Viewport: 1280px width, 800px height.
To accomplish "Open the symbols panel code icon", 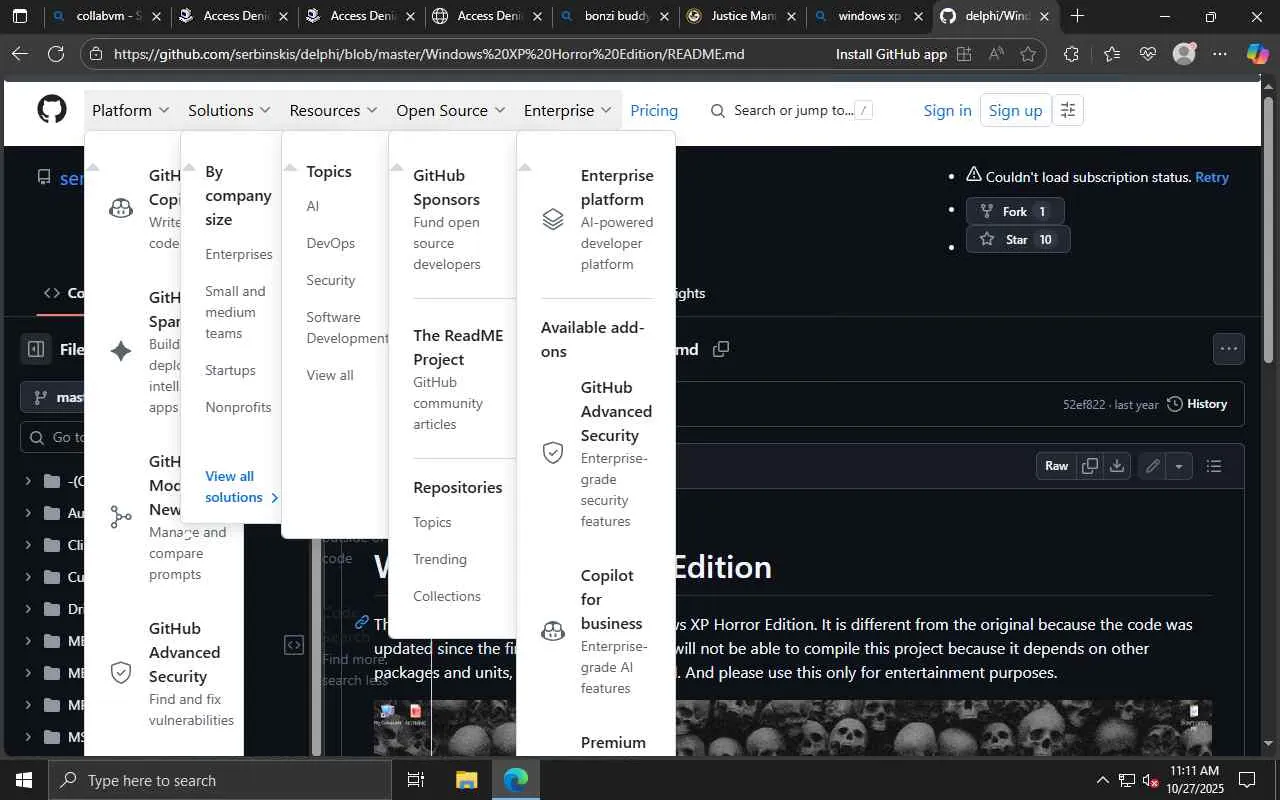I will click(x=294, y=645).
